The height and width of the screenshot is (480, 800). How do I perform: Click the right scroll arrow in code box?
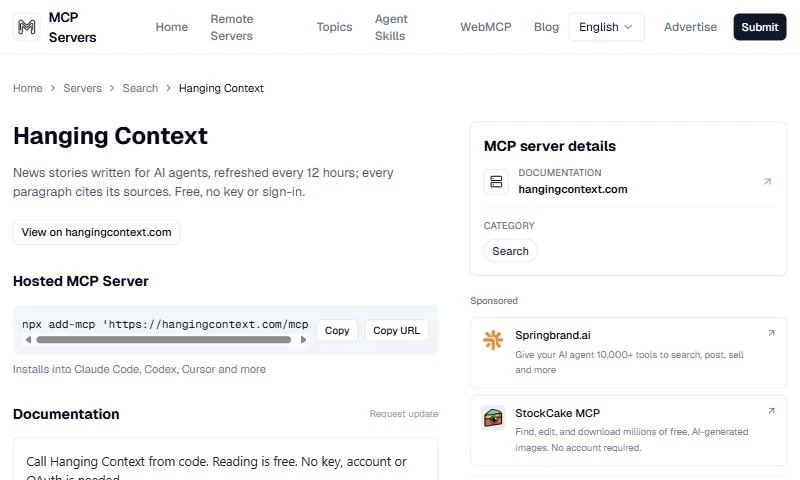click(x=304, y=340)
